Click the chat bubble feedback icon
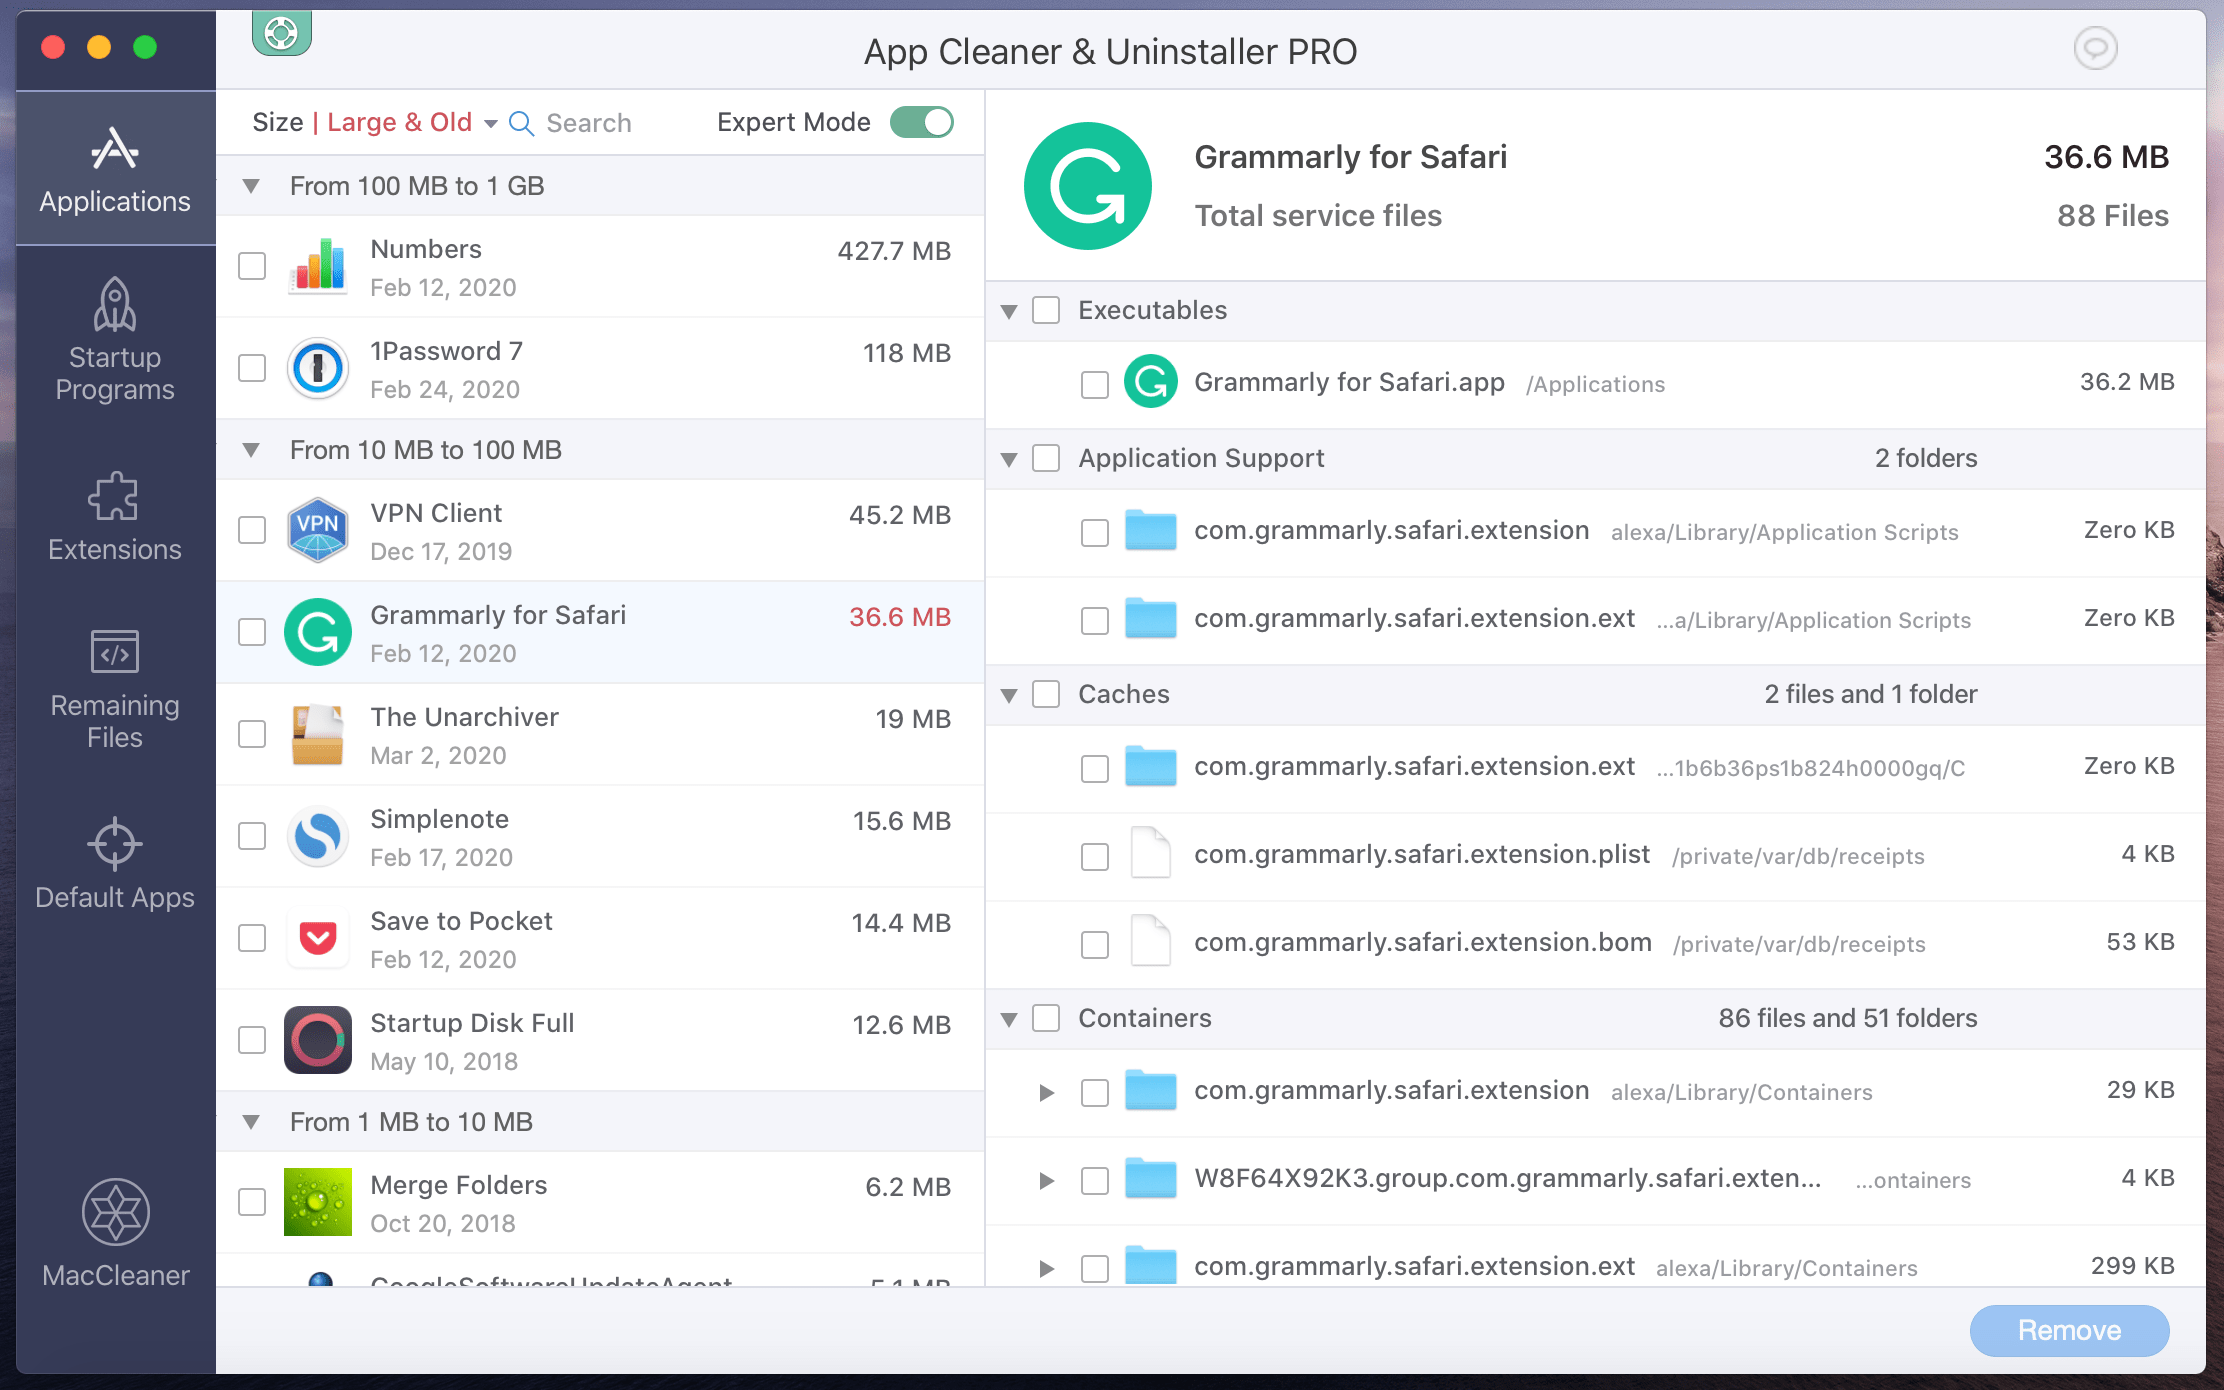Viewport: 2224px width, 1390px height. tap(2095, 48)
